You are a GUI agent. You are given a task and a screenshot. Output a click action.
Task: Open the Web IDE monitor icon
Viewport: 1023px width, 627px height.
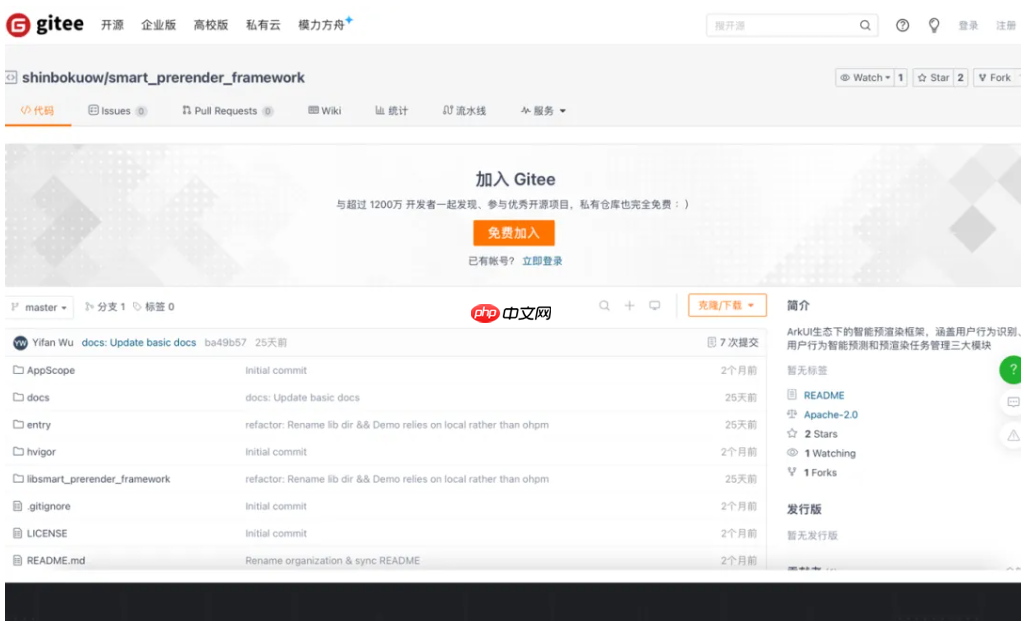(x=655, y=306)
